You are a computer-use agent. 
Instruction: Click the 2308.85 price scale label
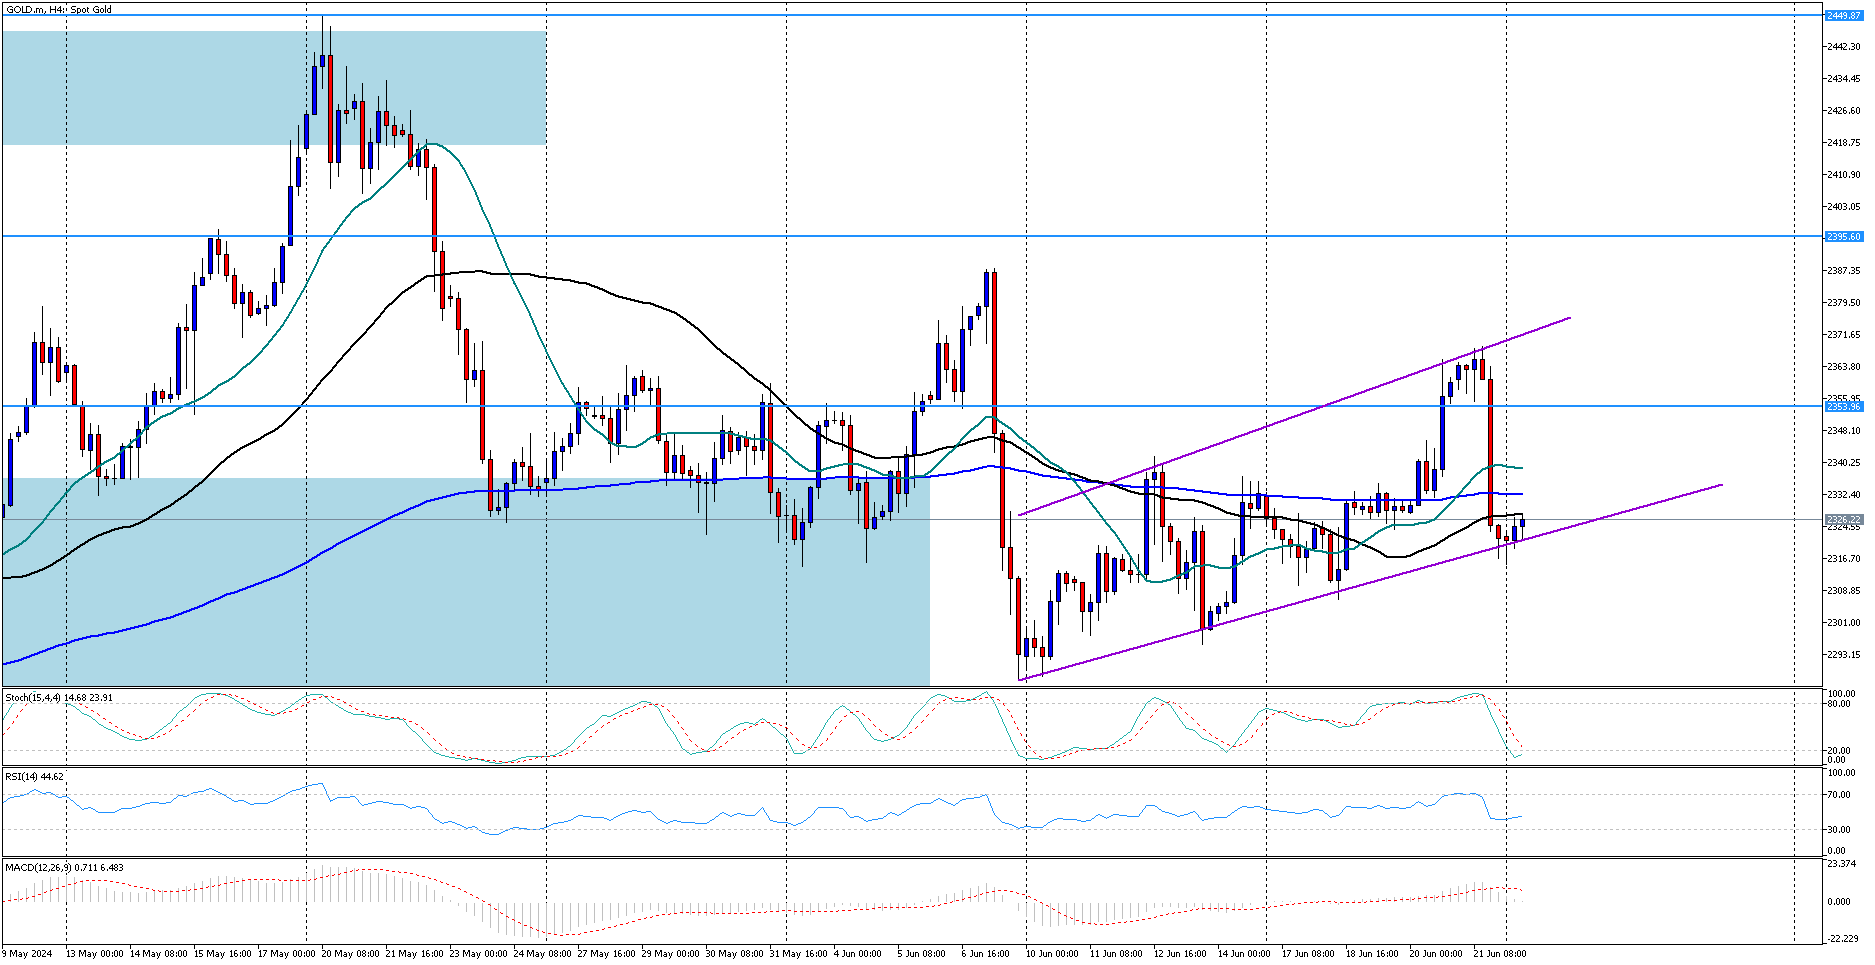click(1843, 591)
